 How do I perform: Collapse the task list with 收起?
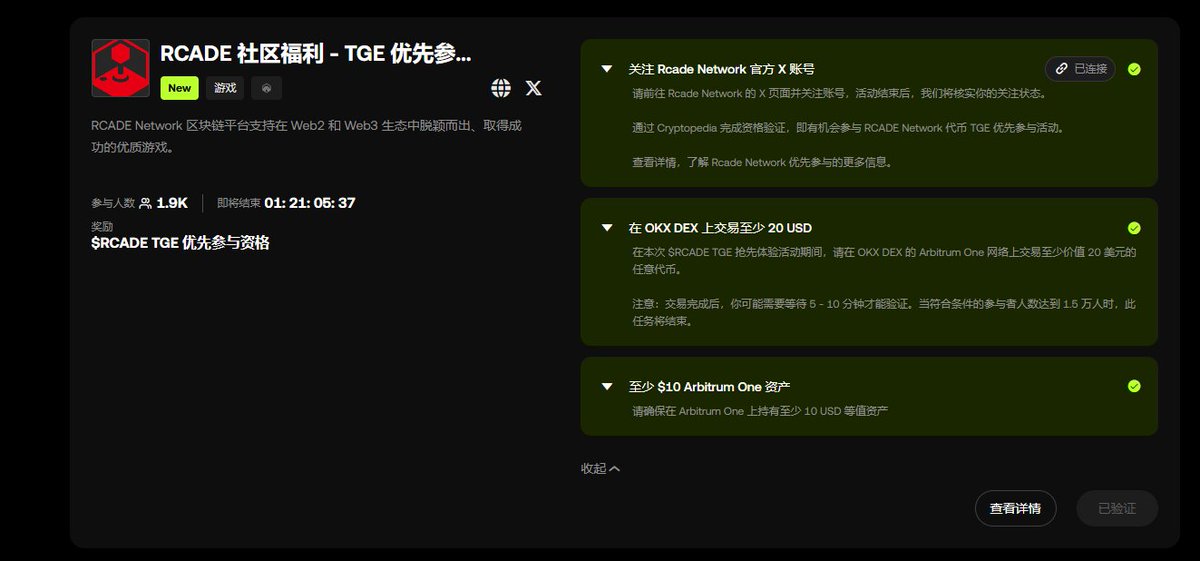tap(600, 468)
